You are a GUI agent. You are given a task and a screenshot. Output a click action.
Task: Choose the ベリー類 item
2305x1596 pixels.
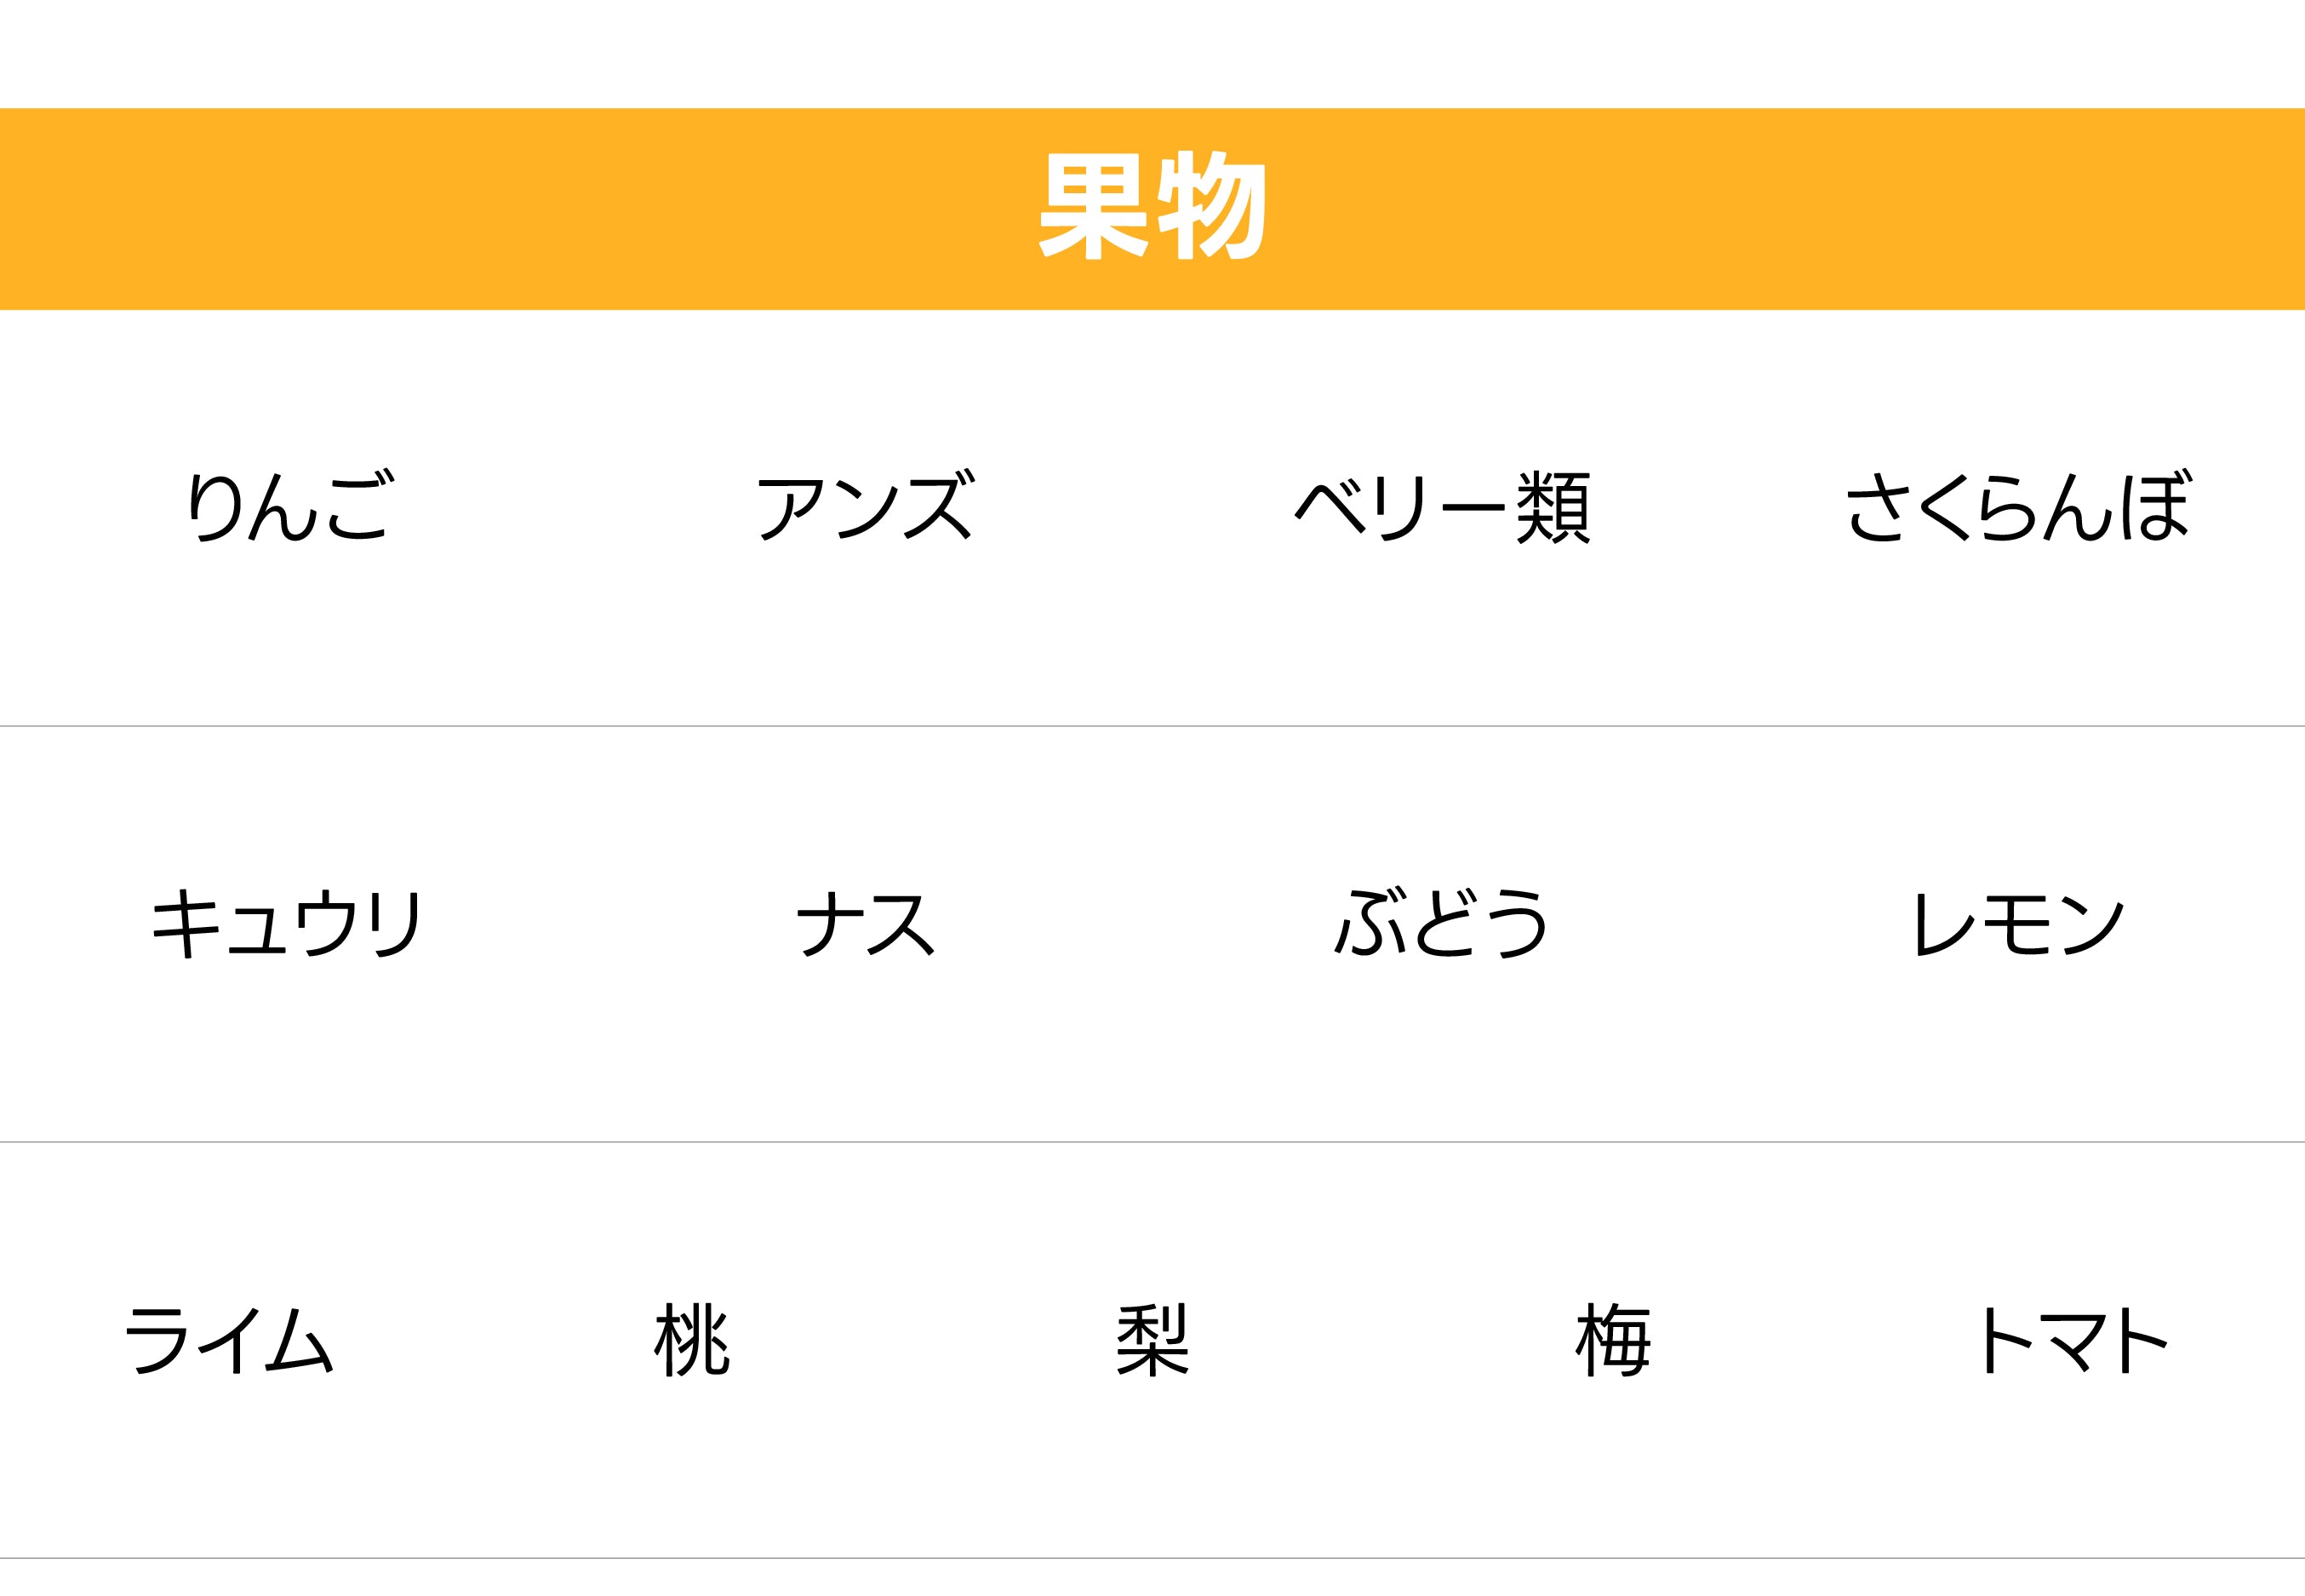(1441, 506)
